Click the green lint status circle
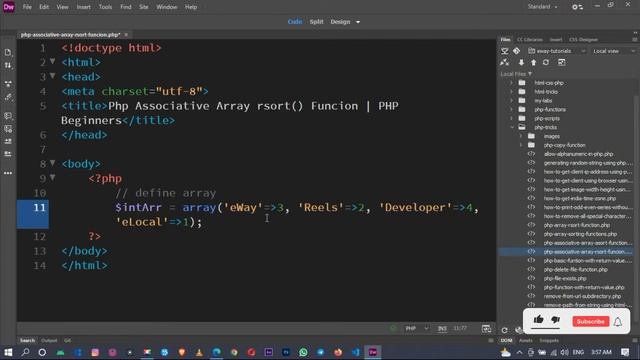The width and height of the screenshot is (640, 360). click(393, 328)
